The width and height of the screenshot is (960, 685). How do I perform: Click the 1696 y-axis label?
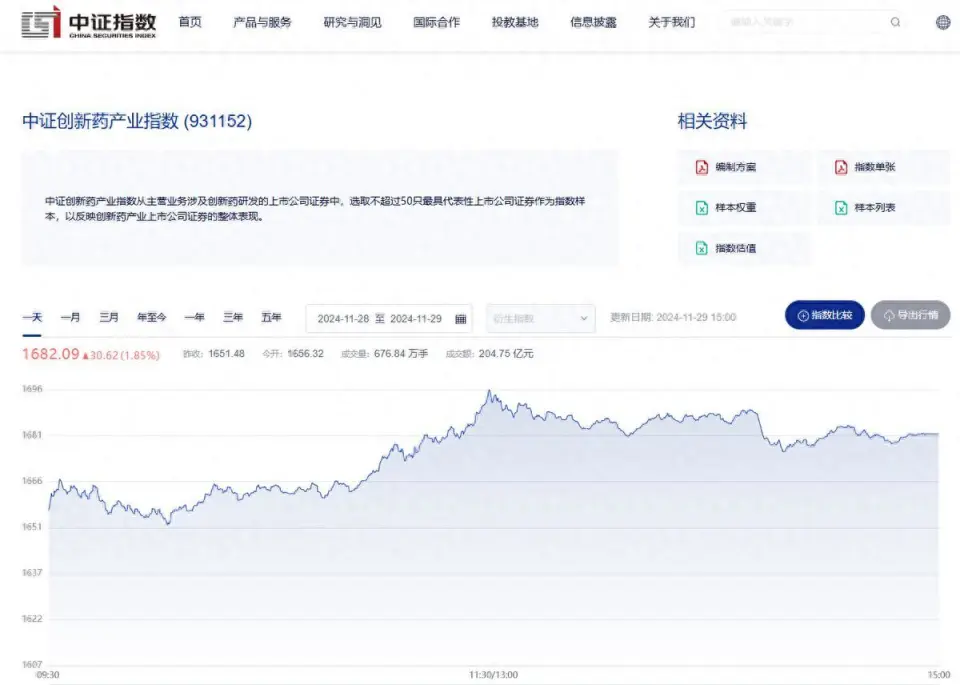(x=32, y=389)
